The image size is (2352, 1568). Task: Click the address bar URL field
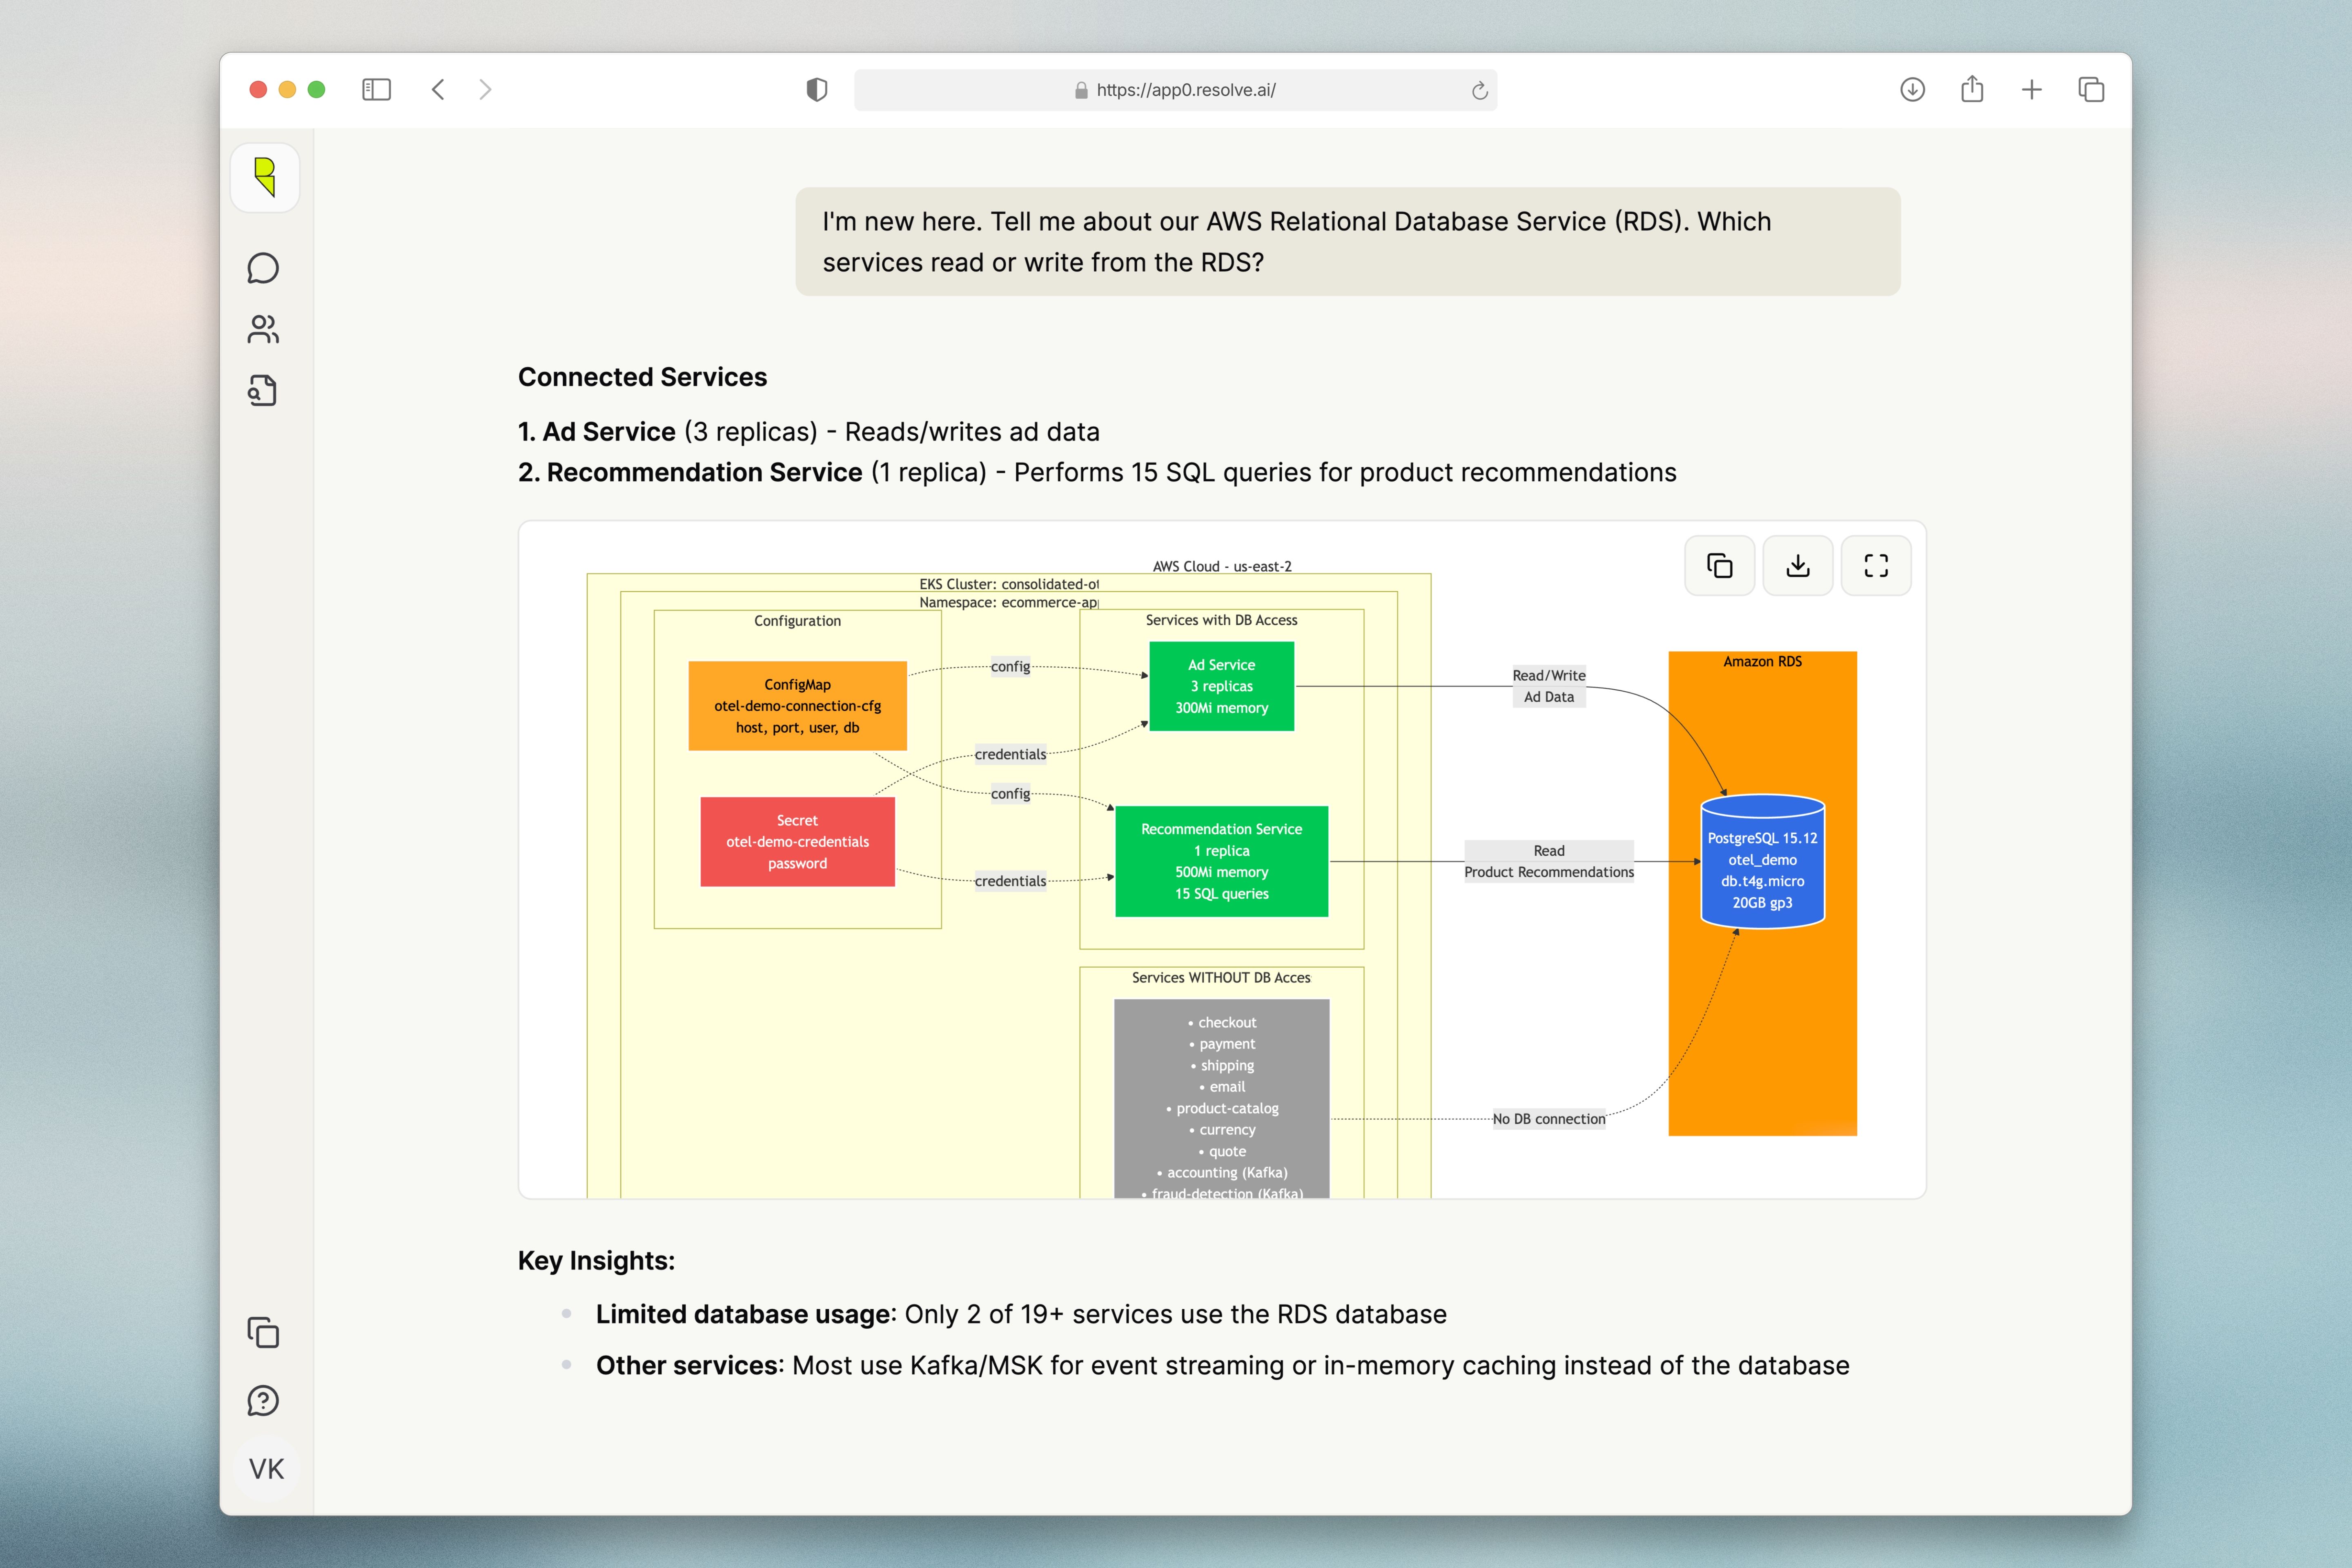coord(1185,90)
